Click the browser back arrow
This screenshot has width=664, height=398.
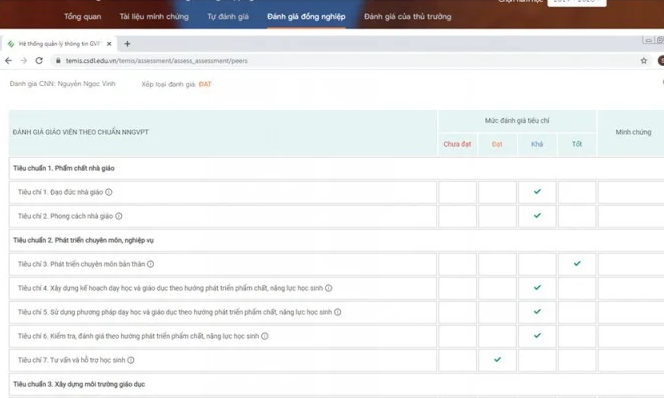point(8,61)
